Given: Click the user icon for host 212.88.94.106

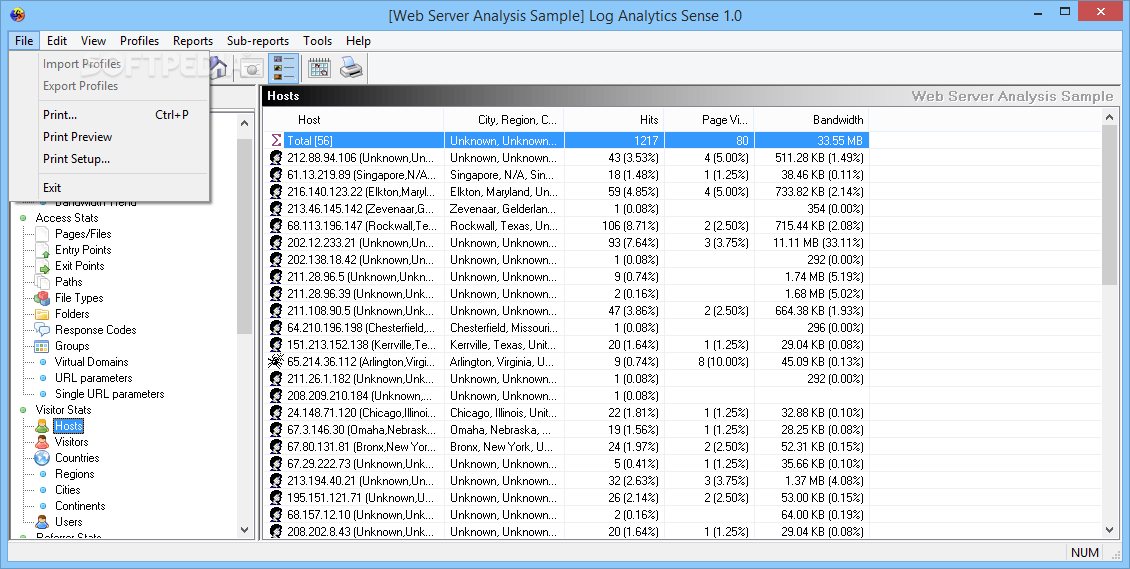Looking at the screenshot, I should pyautogui.click(x=275, y=158).
